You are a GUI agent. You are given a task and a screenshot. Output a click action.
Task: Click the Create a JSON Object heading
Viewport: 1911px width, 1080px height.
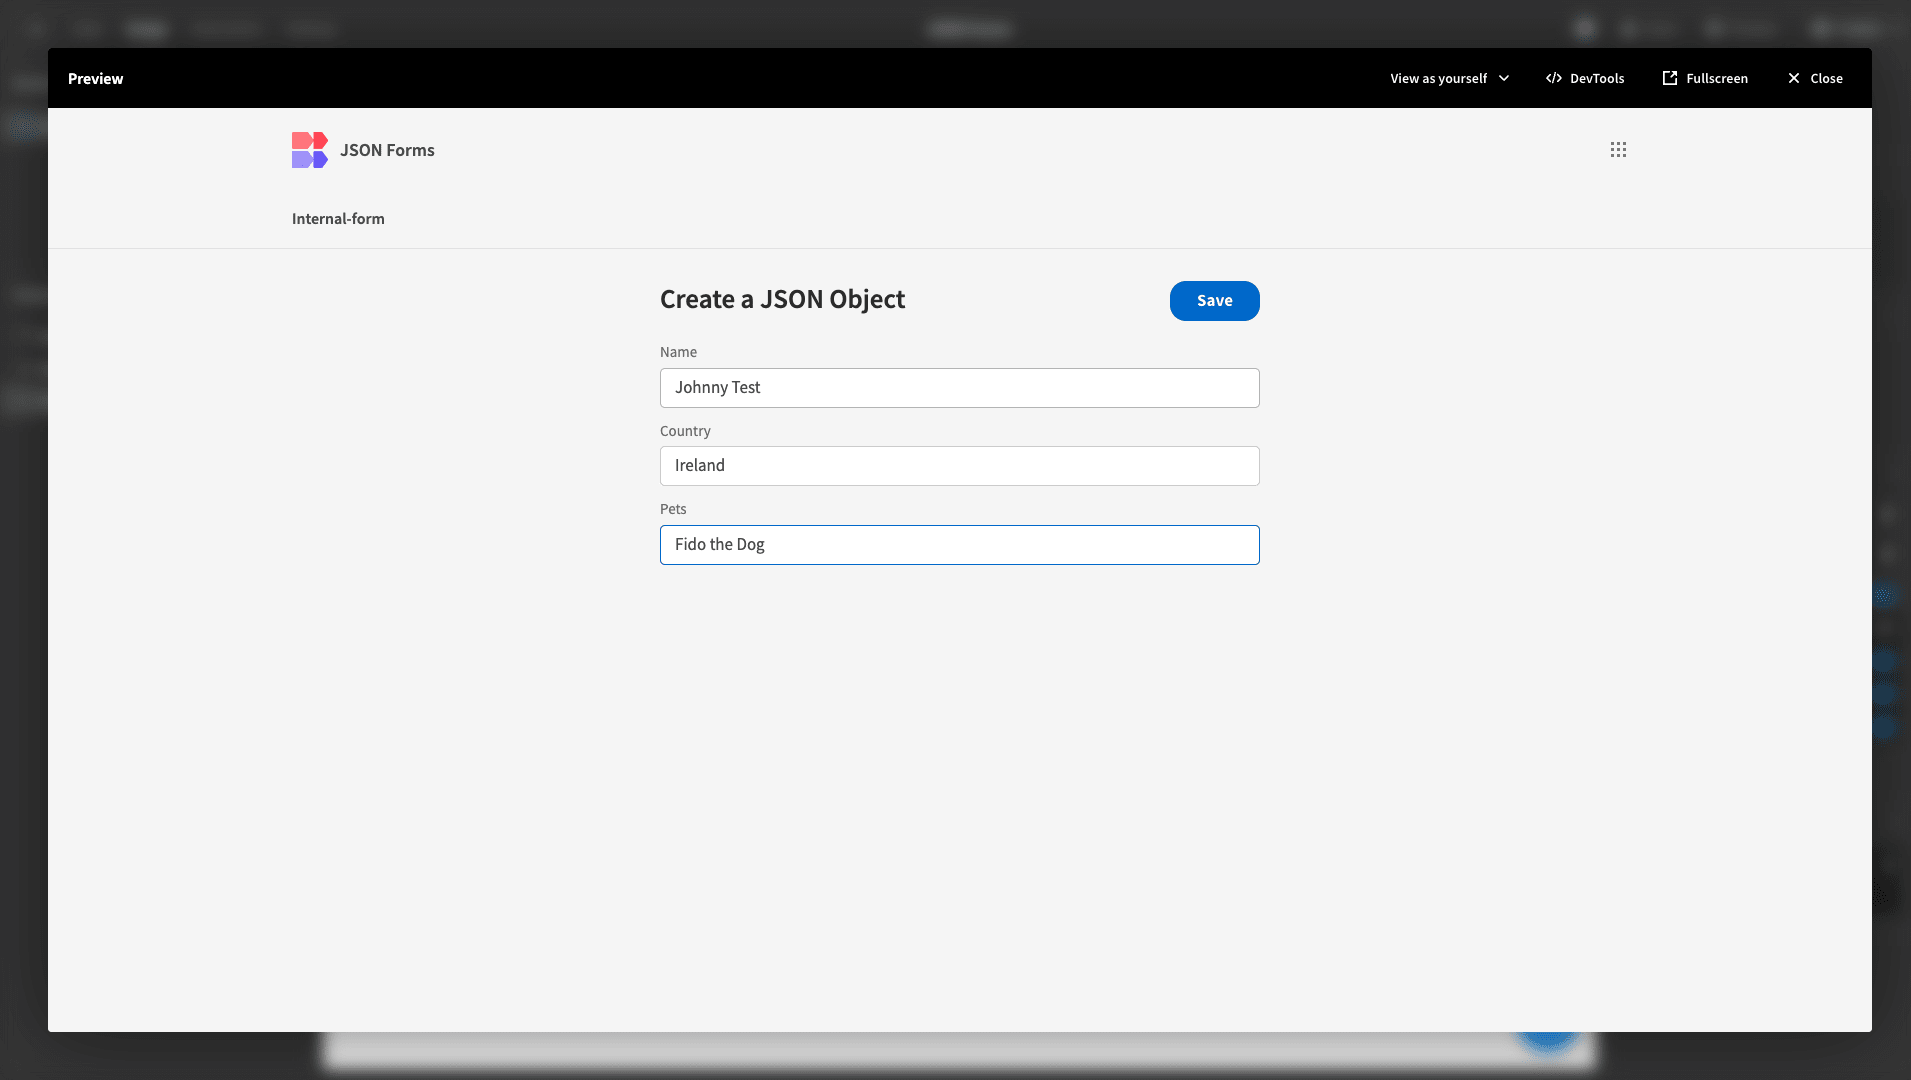pos(782,300)
